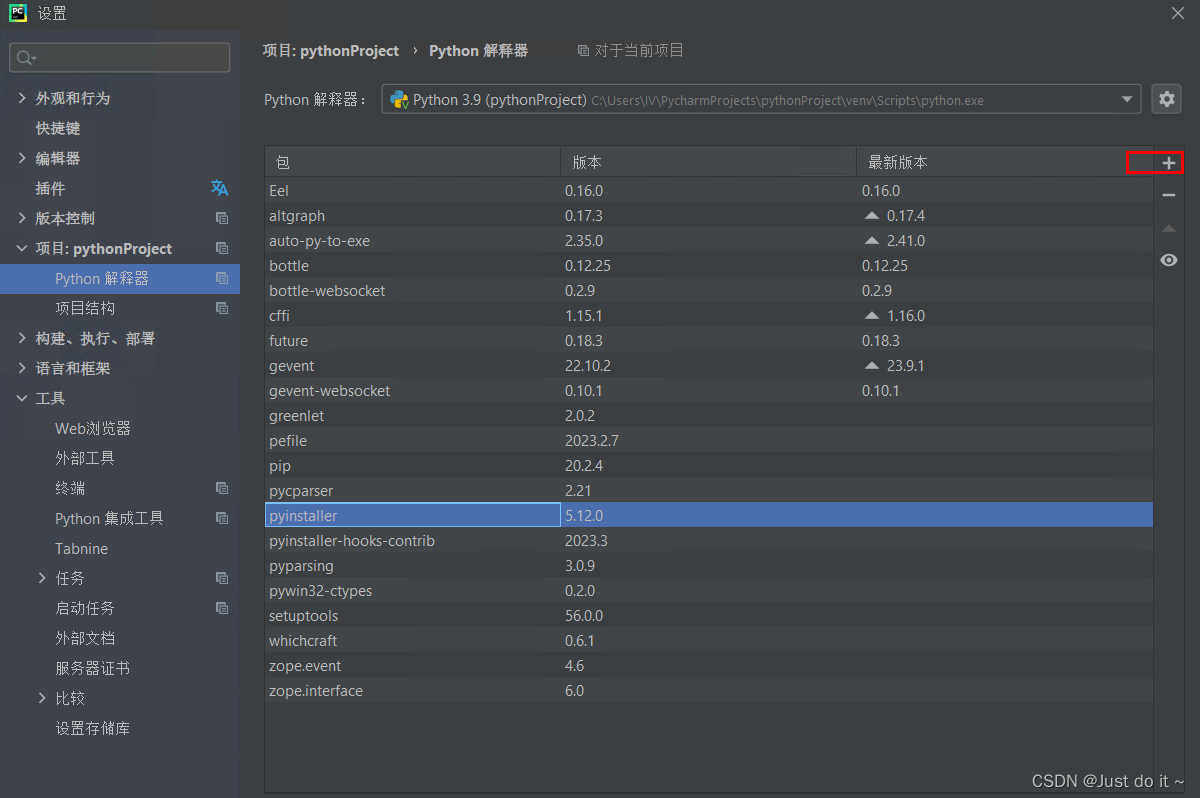This screenshot has width=1200, height=798.
Task: Collapse the 工具 section chevron
Action: pyautogui.click(x=22, y=398)
